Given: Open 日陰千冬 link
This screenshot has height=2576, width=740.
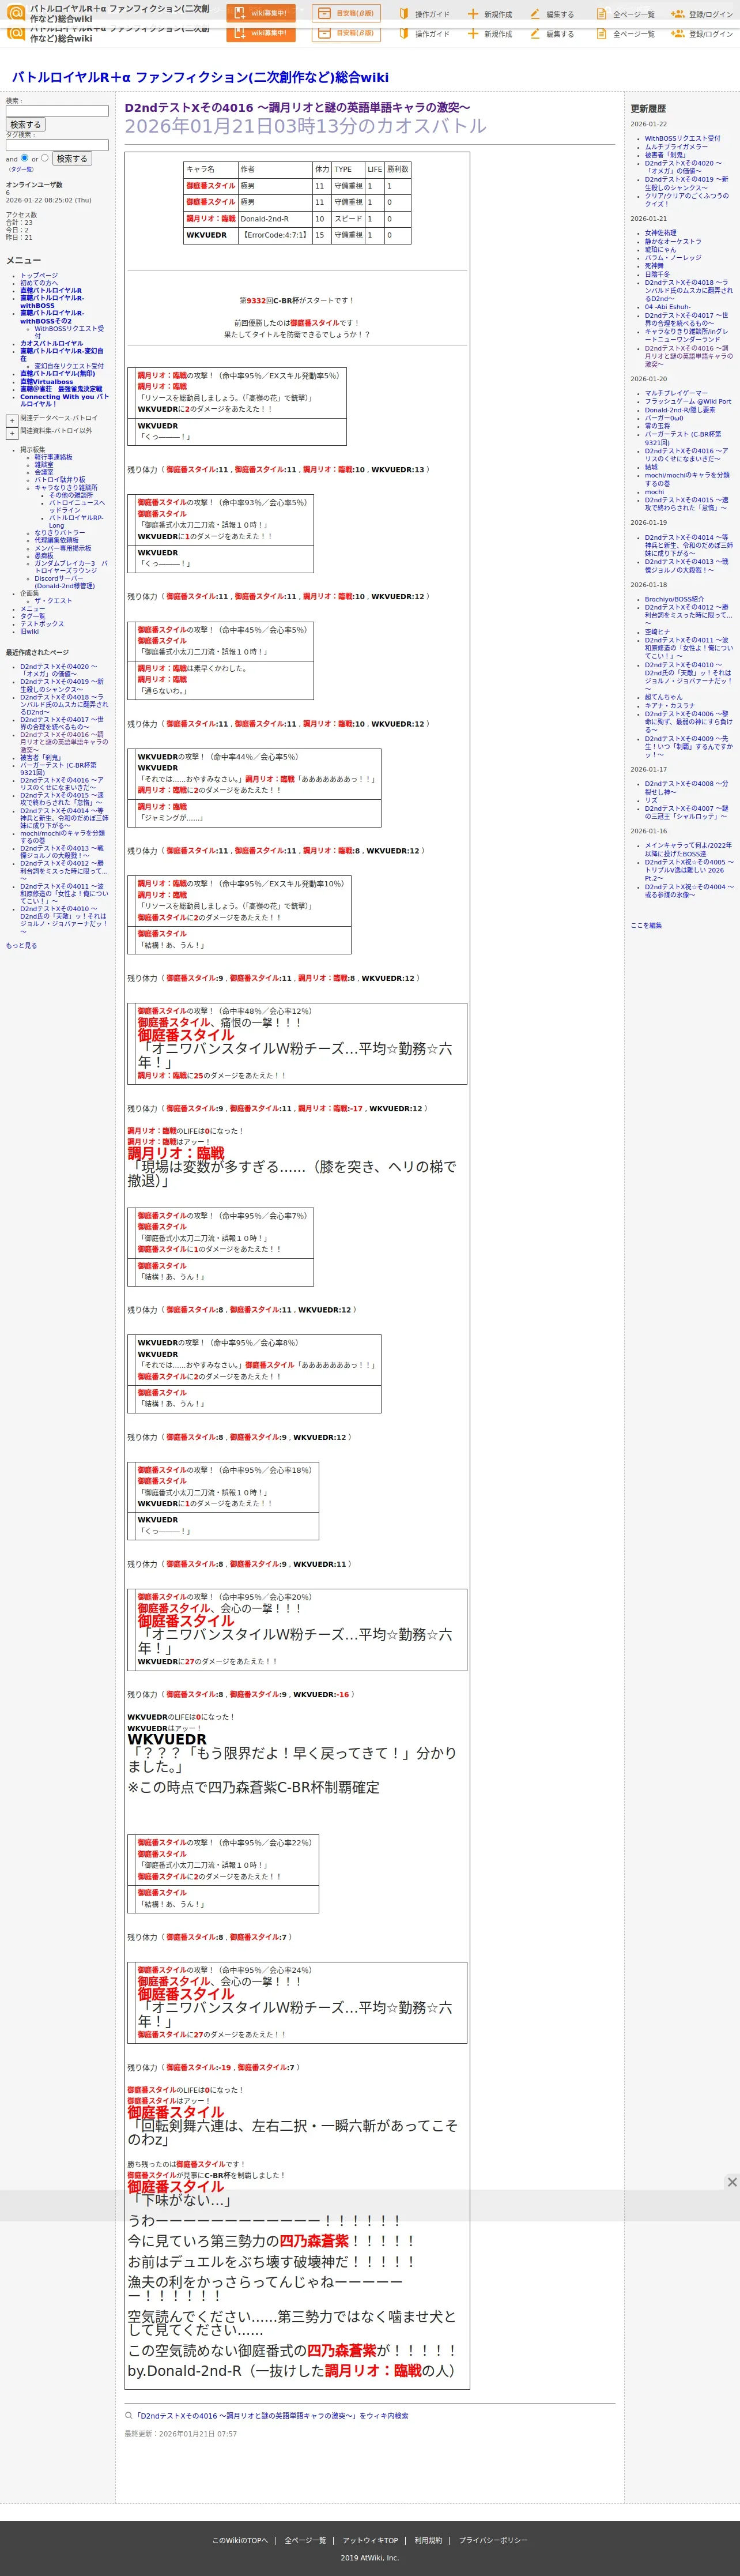Looking at the screenshot, I should [657, 274].
